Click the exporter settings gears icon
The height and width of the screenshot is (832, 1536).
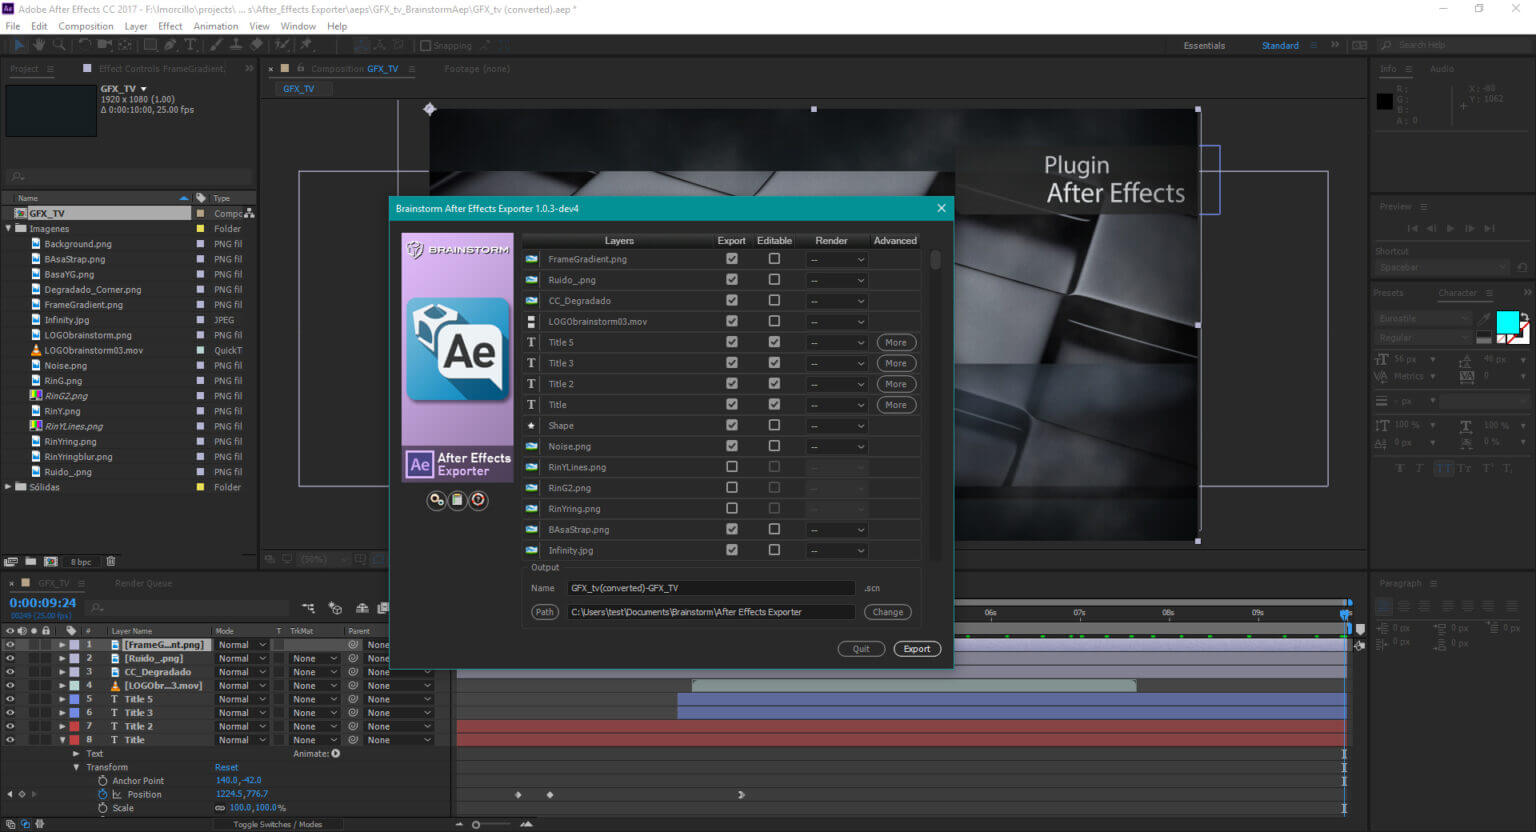click(x=436, y=500)
